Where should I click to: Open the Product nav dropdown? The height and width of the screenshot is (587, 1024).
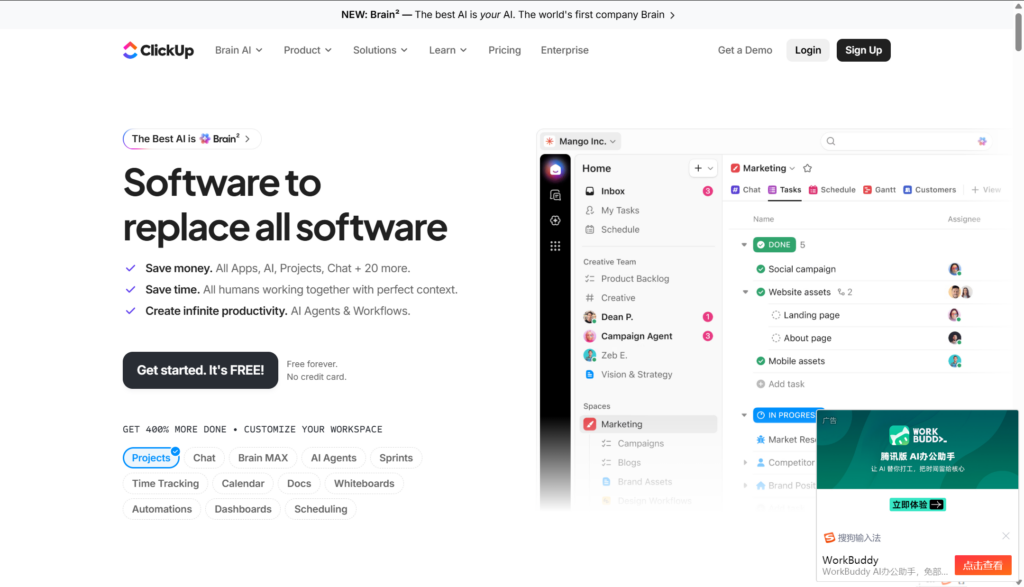point(308,50)
